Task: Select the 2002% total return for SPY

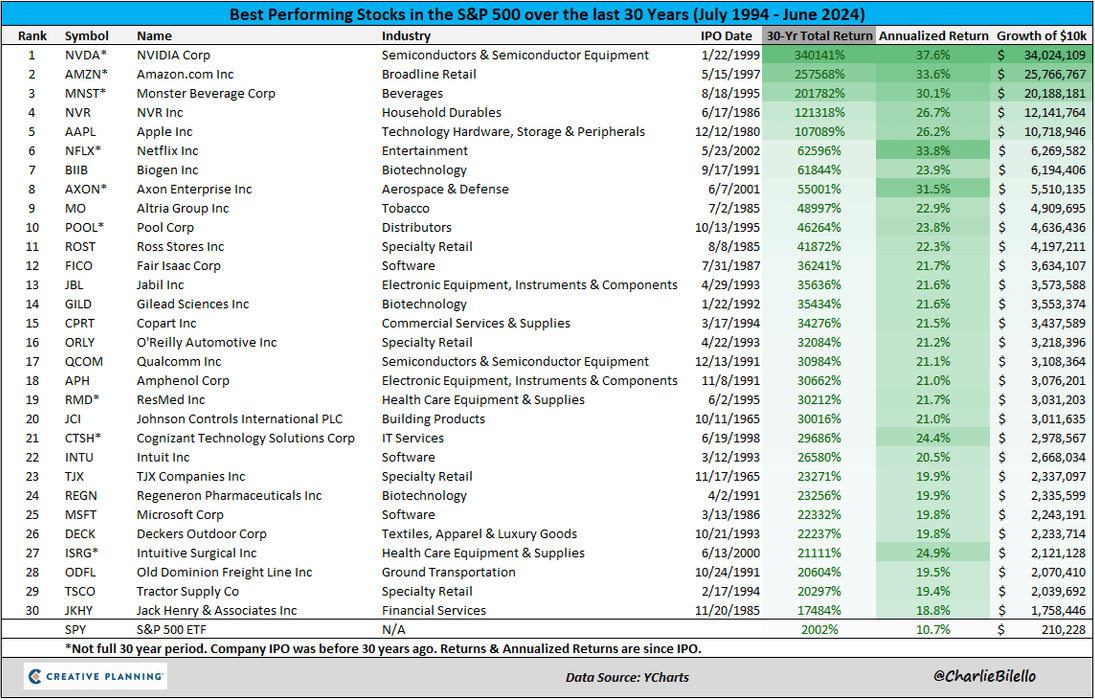Action: 819,629
